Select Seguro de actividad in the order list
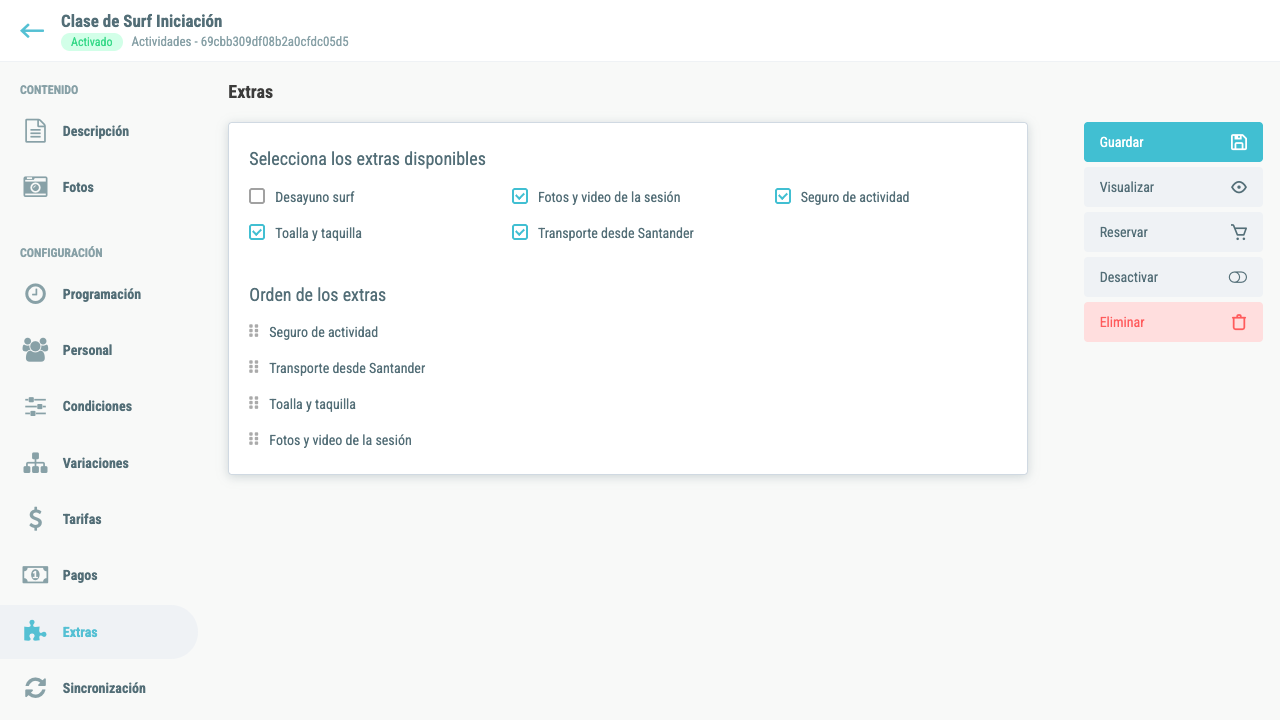Image resolution: width=1280 pixels, height=720 pixels. coord(323,332)
